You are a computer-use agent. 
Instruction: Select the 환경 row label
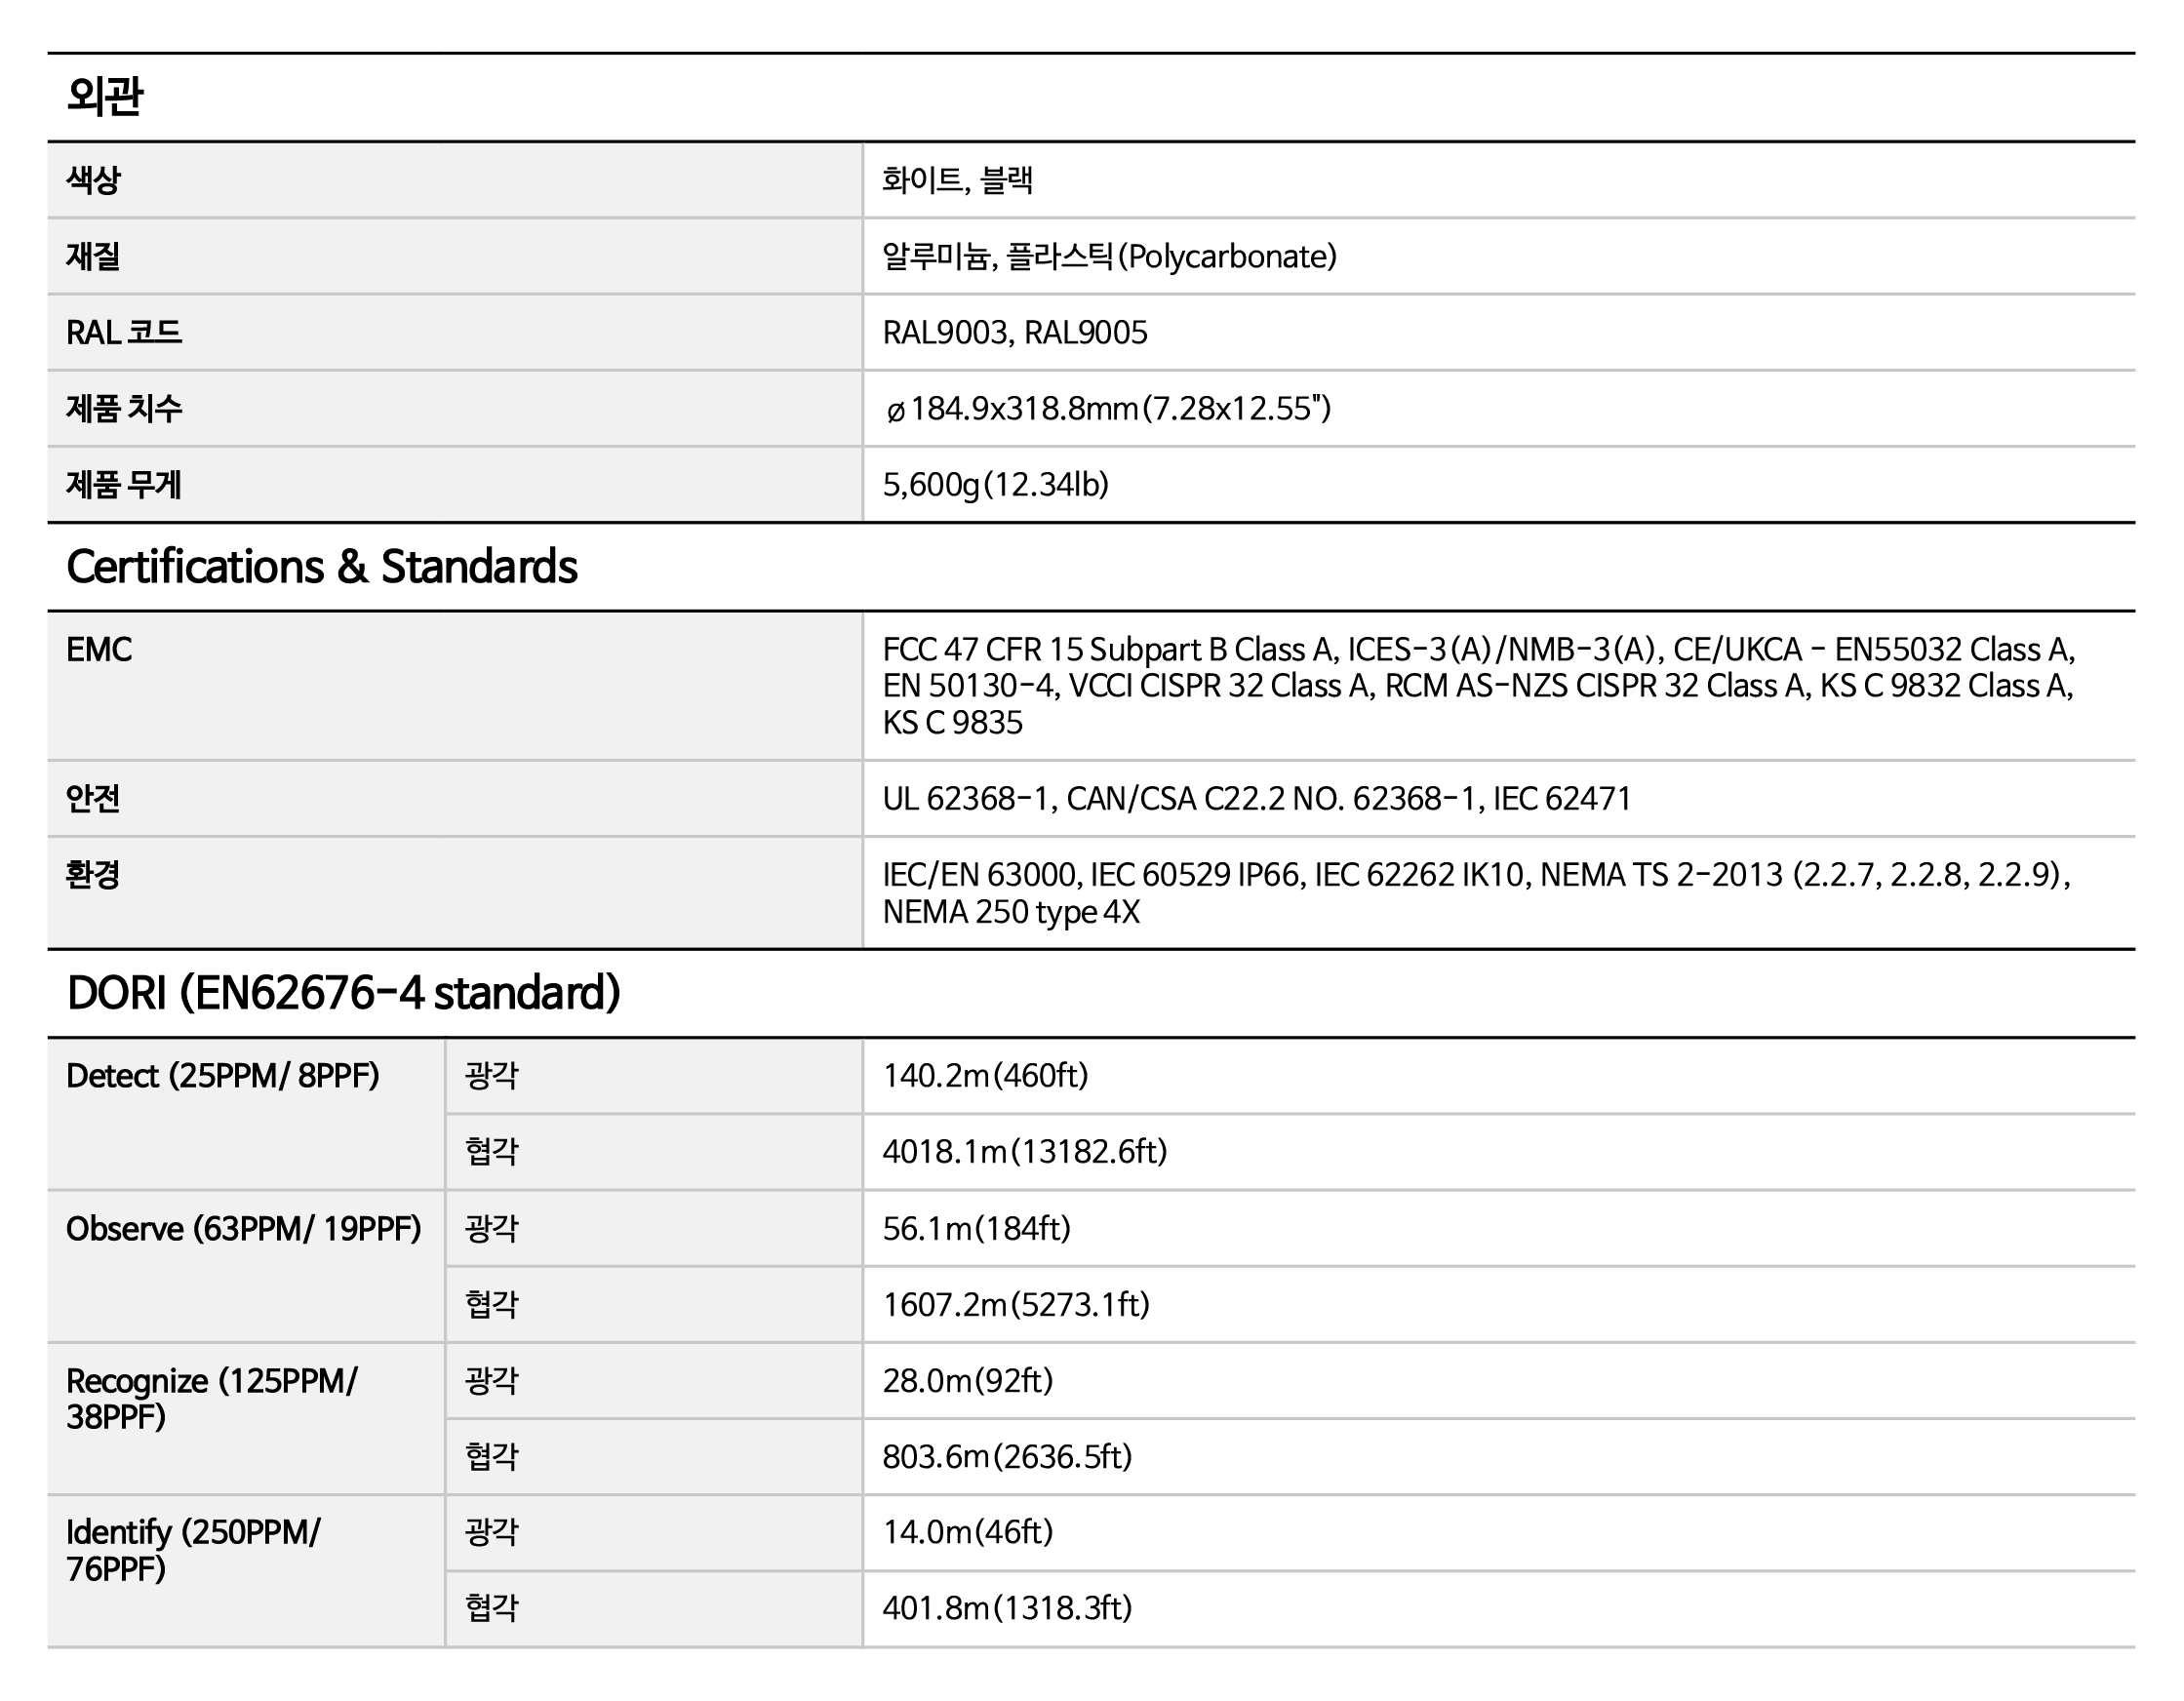tap(93, 875)
